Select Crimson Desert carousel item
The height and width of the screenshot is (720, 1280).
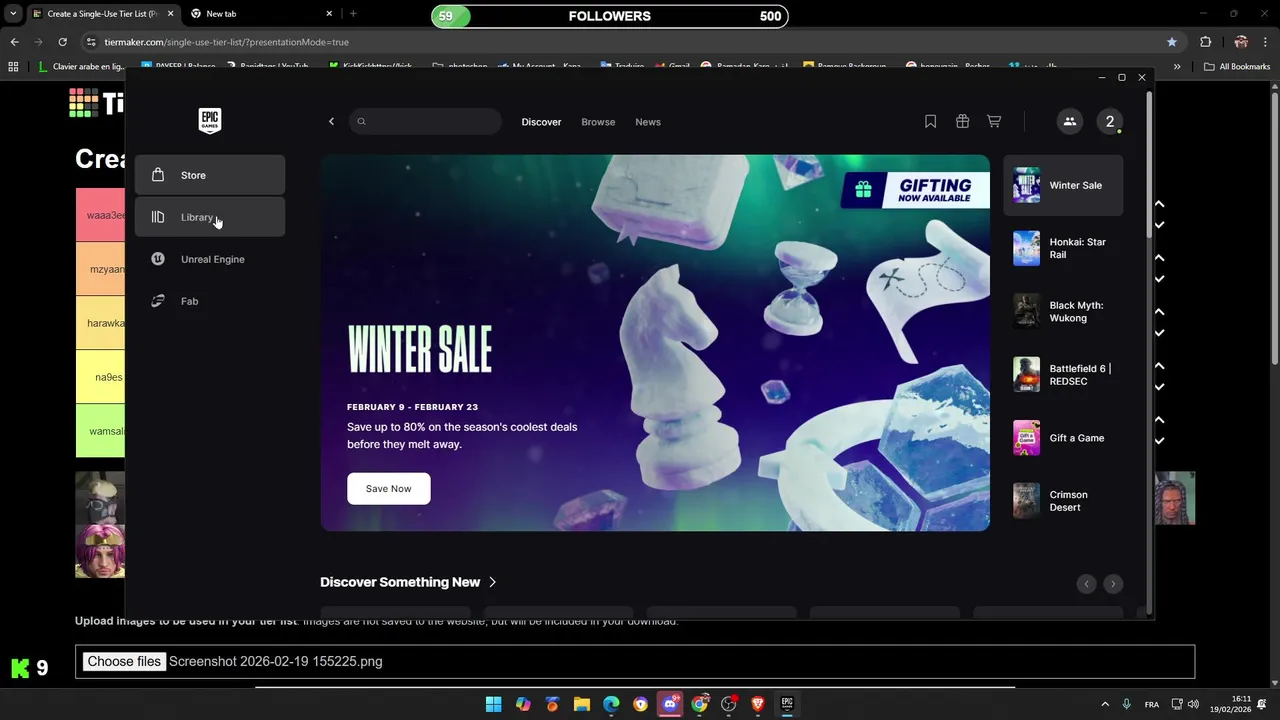[x=1063, y=501]
